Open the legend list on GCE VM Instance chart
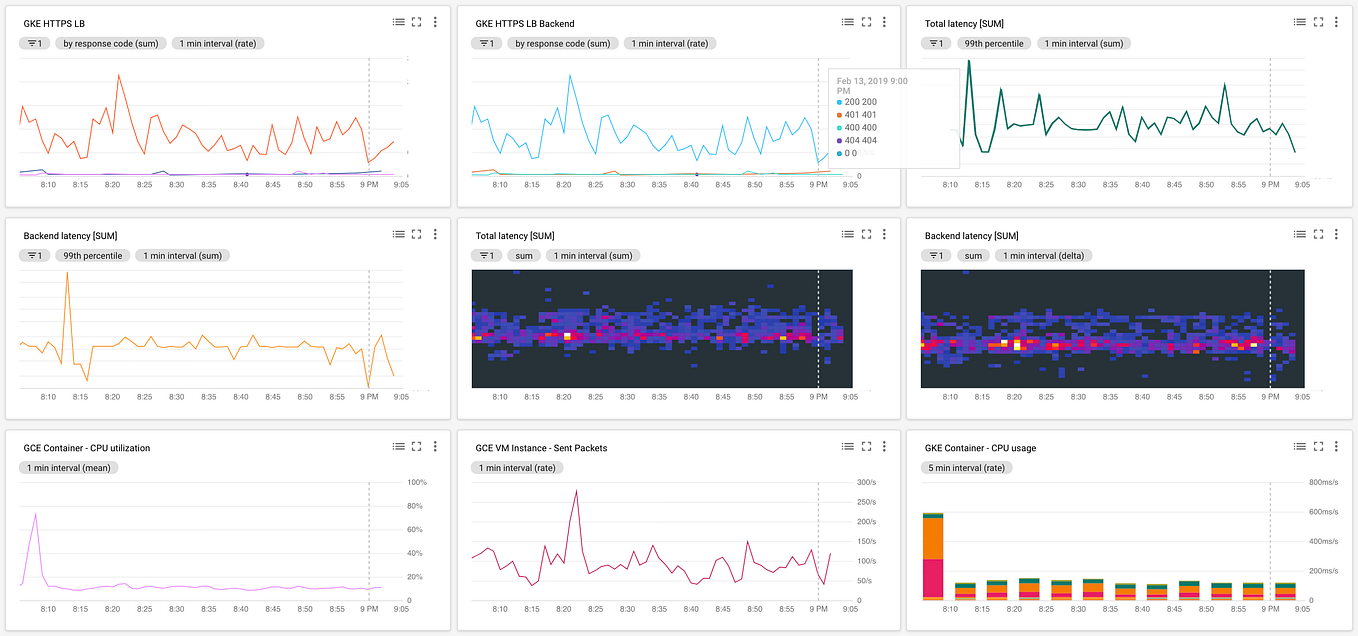Image resolution: width=1358 pixels, height=636 pixels. (x=849, y=446)
